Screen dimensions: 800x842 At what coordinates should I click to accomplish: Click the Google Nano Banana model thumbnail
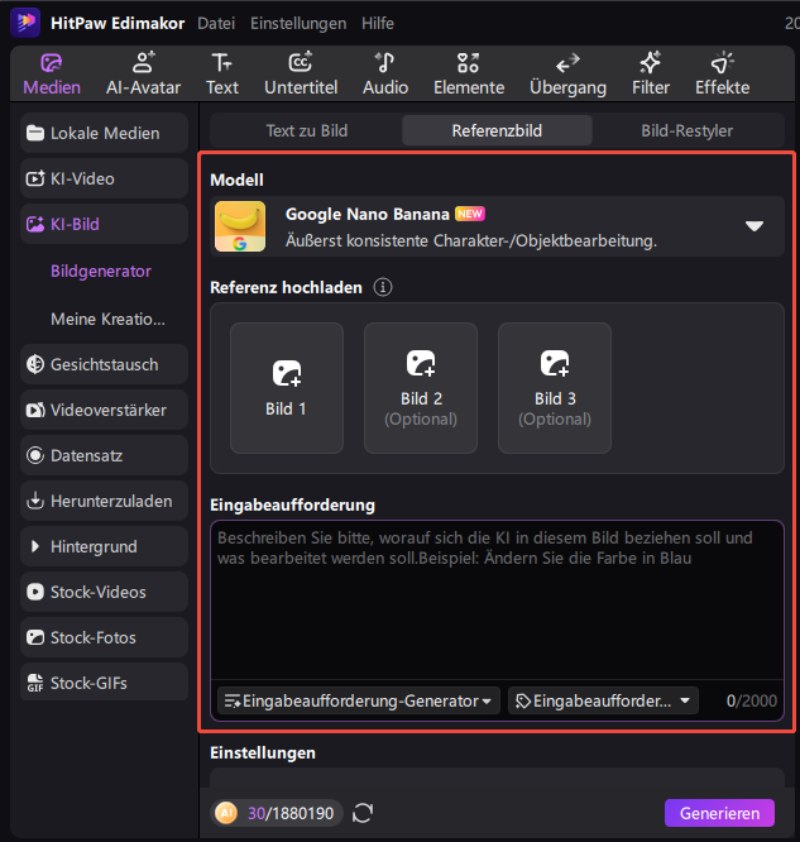(240, 226)
